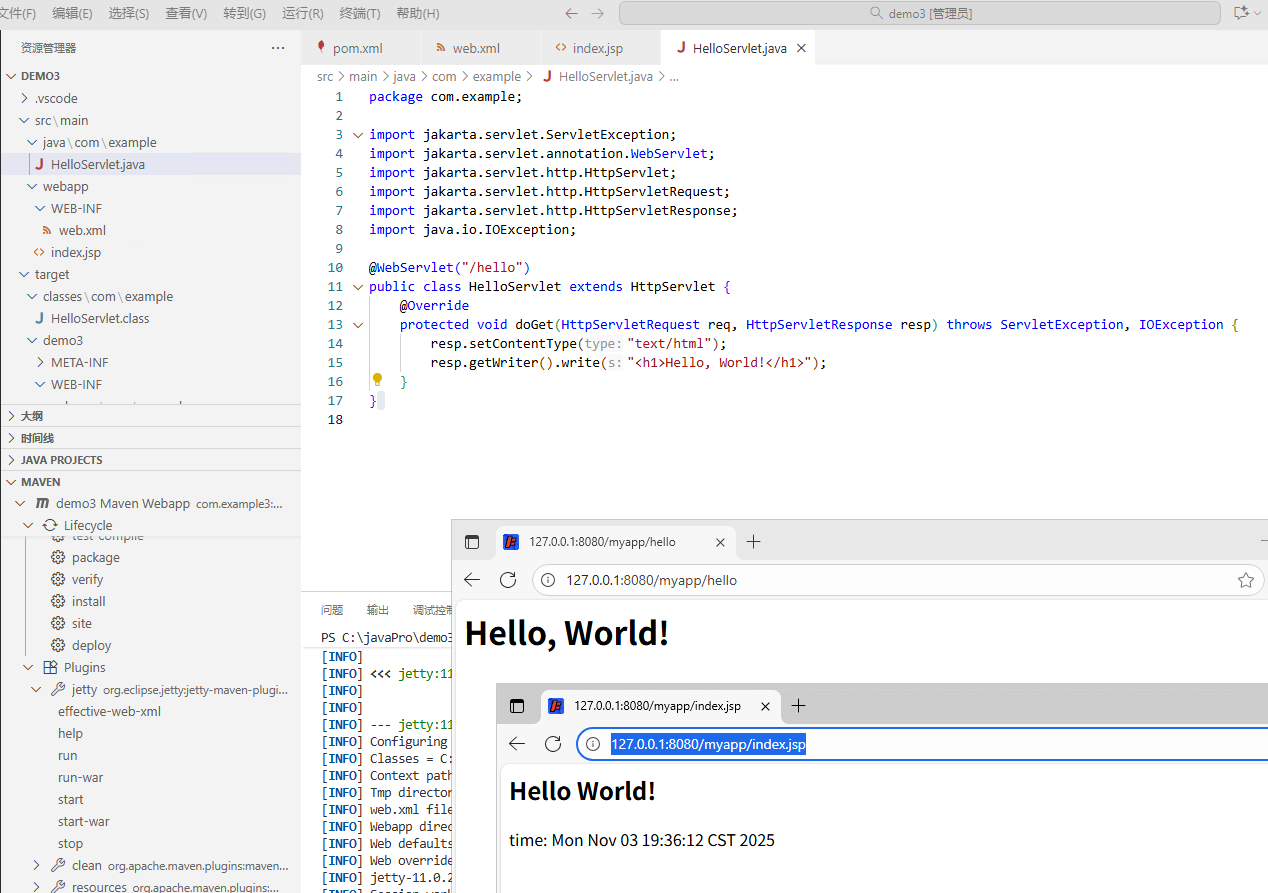Open the 终端(T) menu
Viewport: 1268px width, 893px height.
(x=360, y=13)
